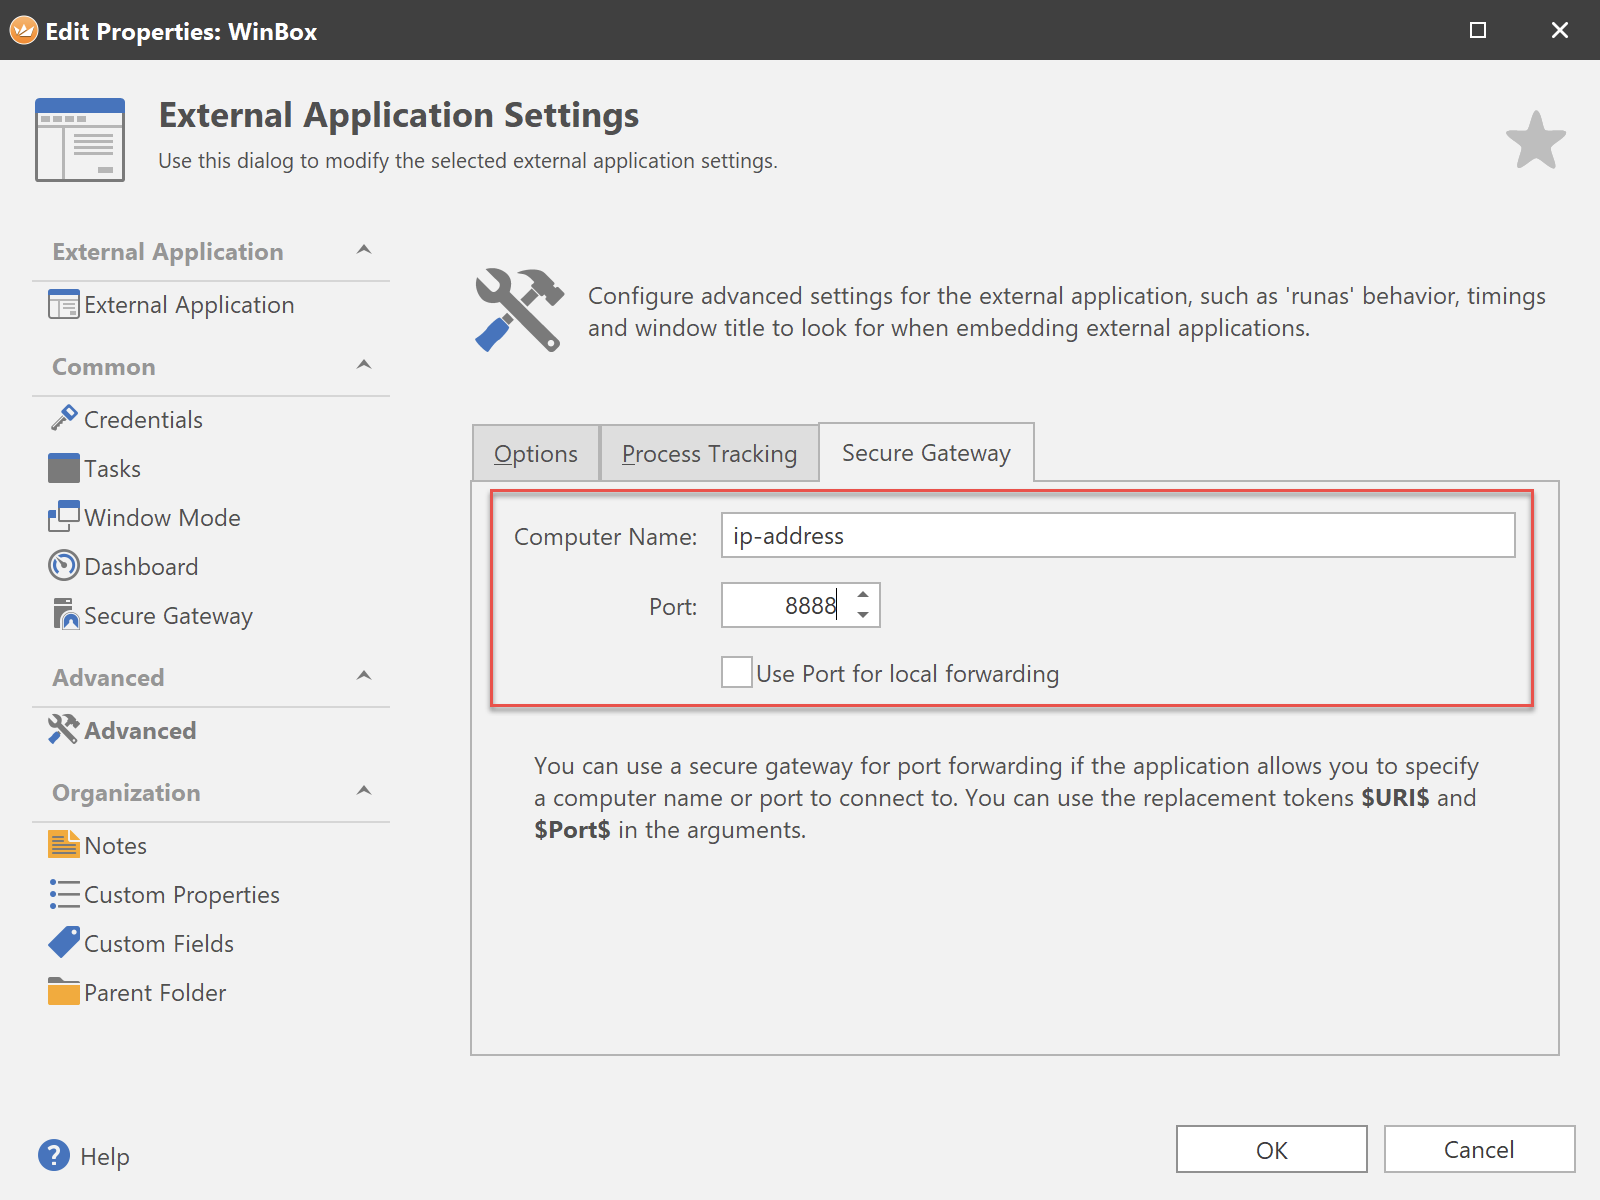Image resolution: width=1600 pixels, height=1200 pixels.
Task: Click the Secure Gateway sidebar icon
Action: 64,615
